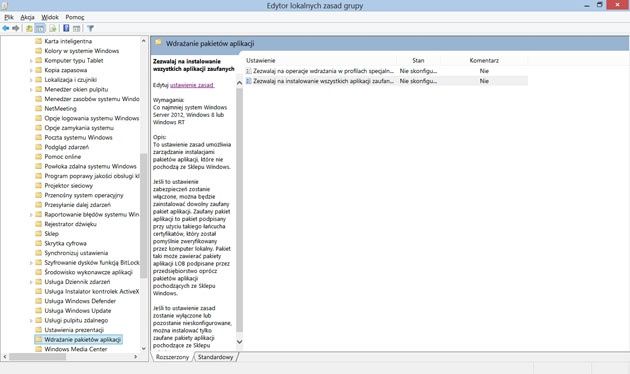Select Wdrażanie pakietów aplikacji tree item

(x=82, y=339)
